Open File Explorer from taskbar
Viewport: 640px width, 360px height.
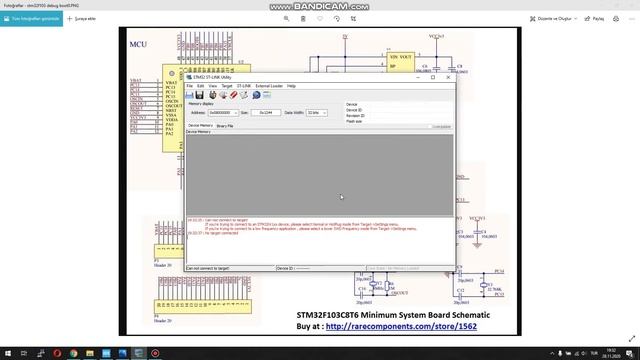coord(90,353)
